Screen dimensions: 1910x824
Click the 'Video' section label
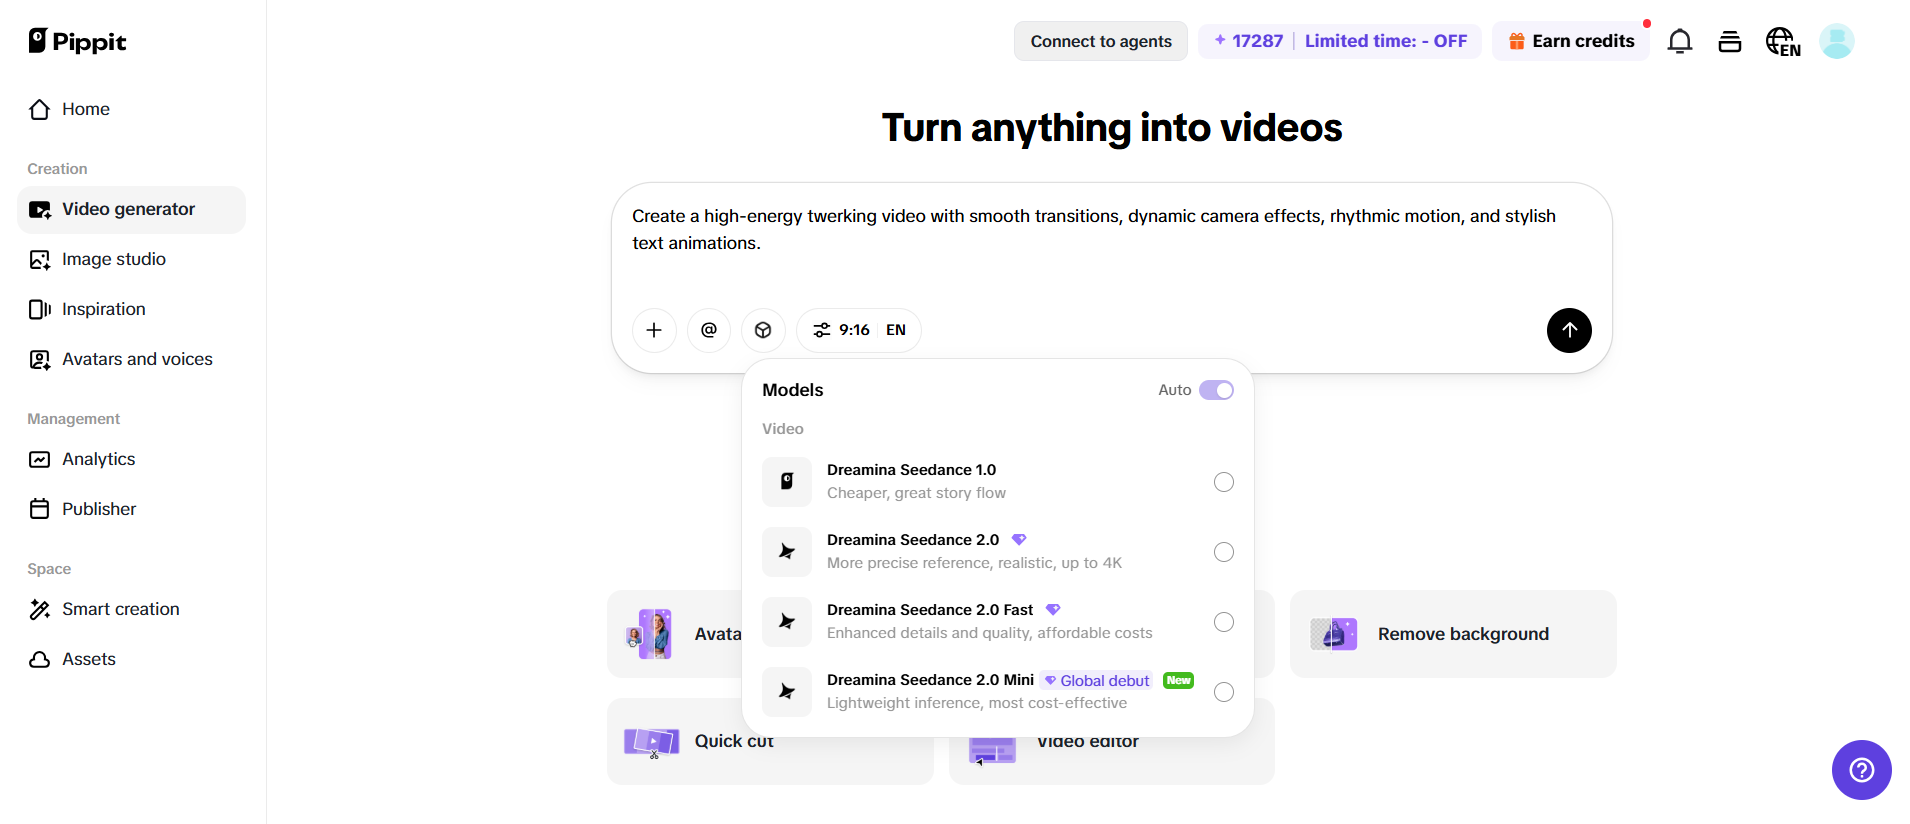click(783, 429)
